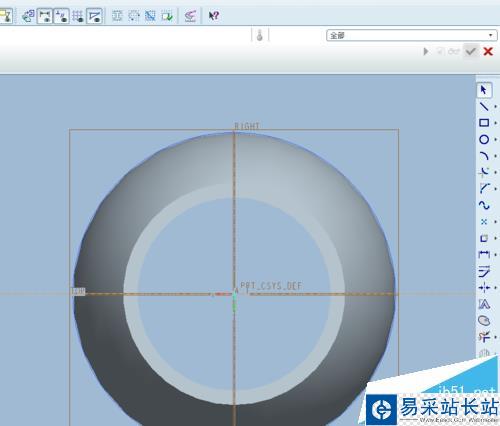The image size is (500, 426).
Task: Toggle the sketch grid display
Action: click(78, 16)
